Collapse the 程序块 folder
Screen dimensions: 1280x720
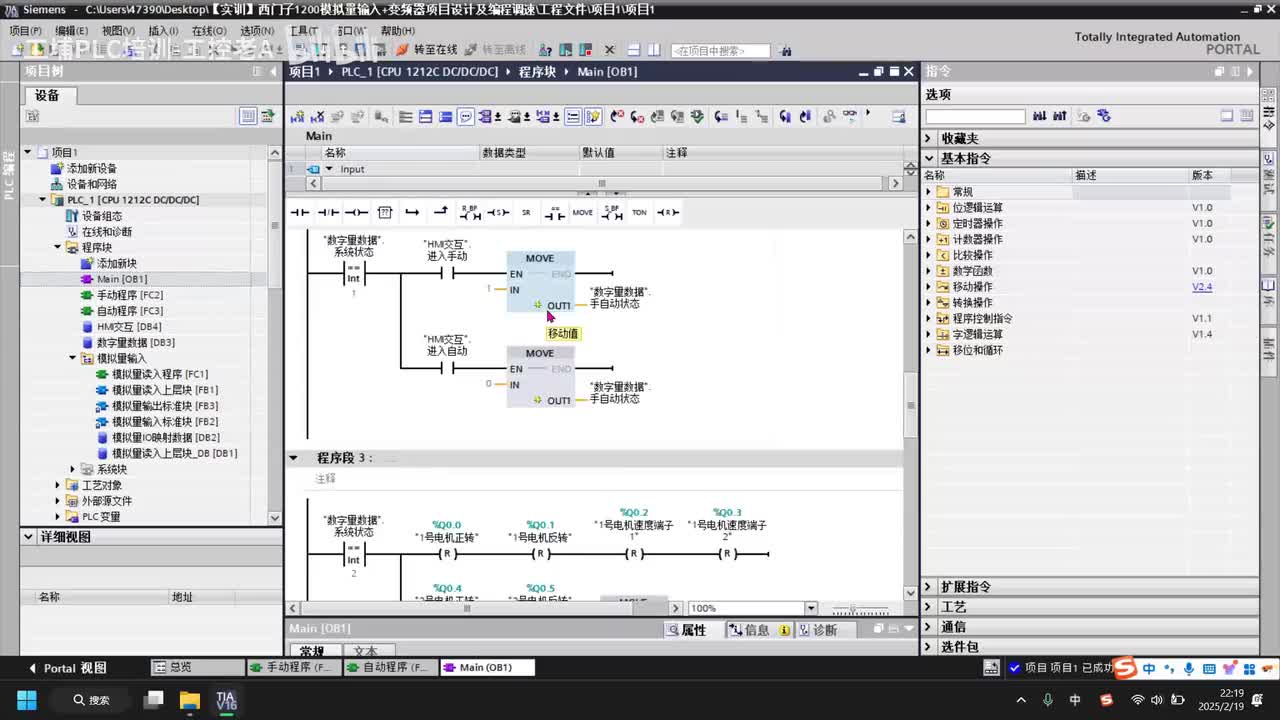[x=58, y=247]
